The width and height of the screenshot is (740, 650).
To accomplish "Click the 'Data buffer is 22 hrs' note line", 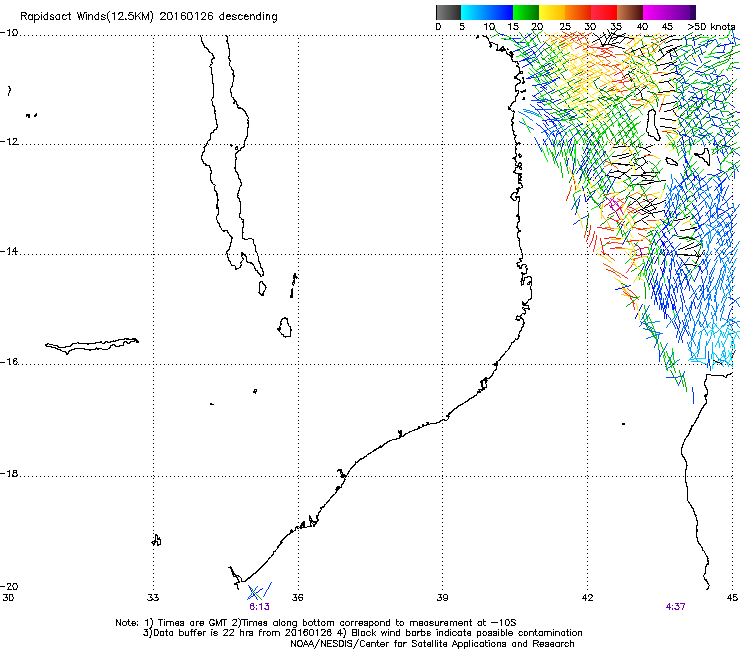I will pos(362,633).
